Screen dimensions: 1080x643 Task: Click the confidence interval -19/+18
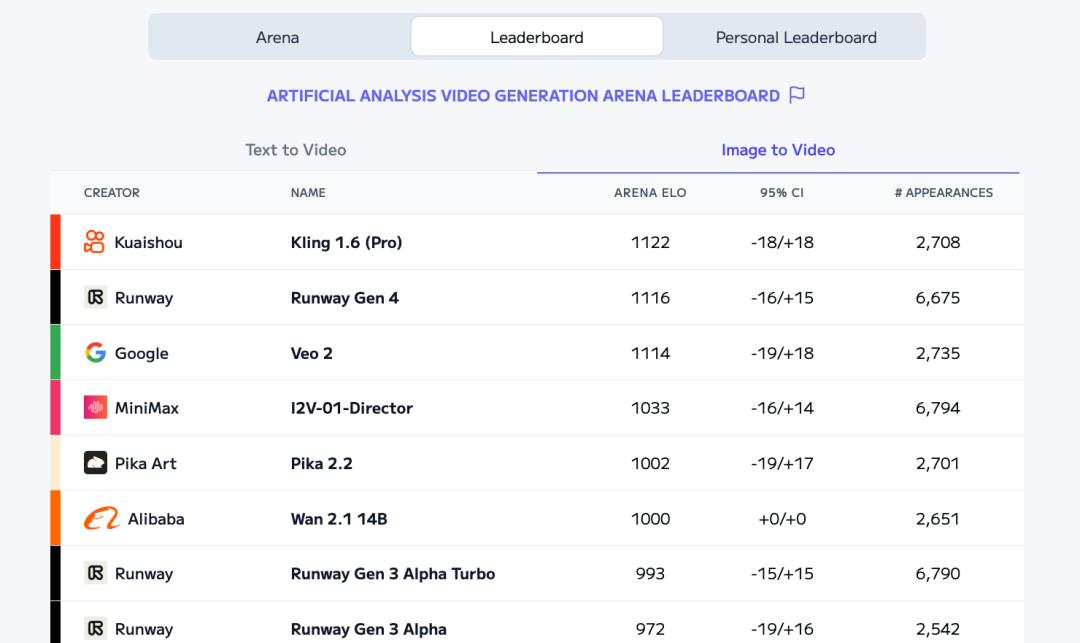coord(782,353)
